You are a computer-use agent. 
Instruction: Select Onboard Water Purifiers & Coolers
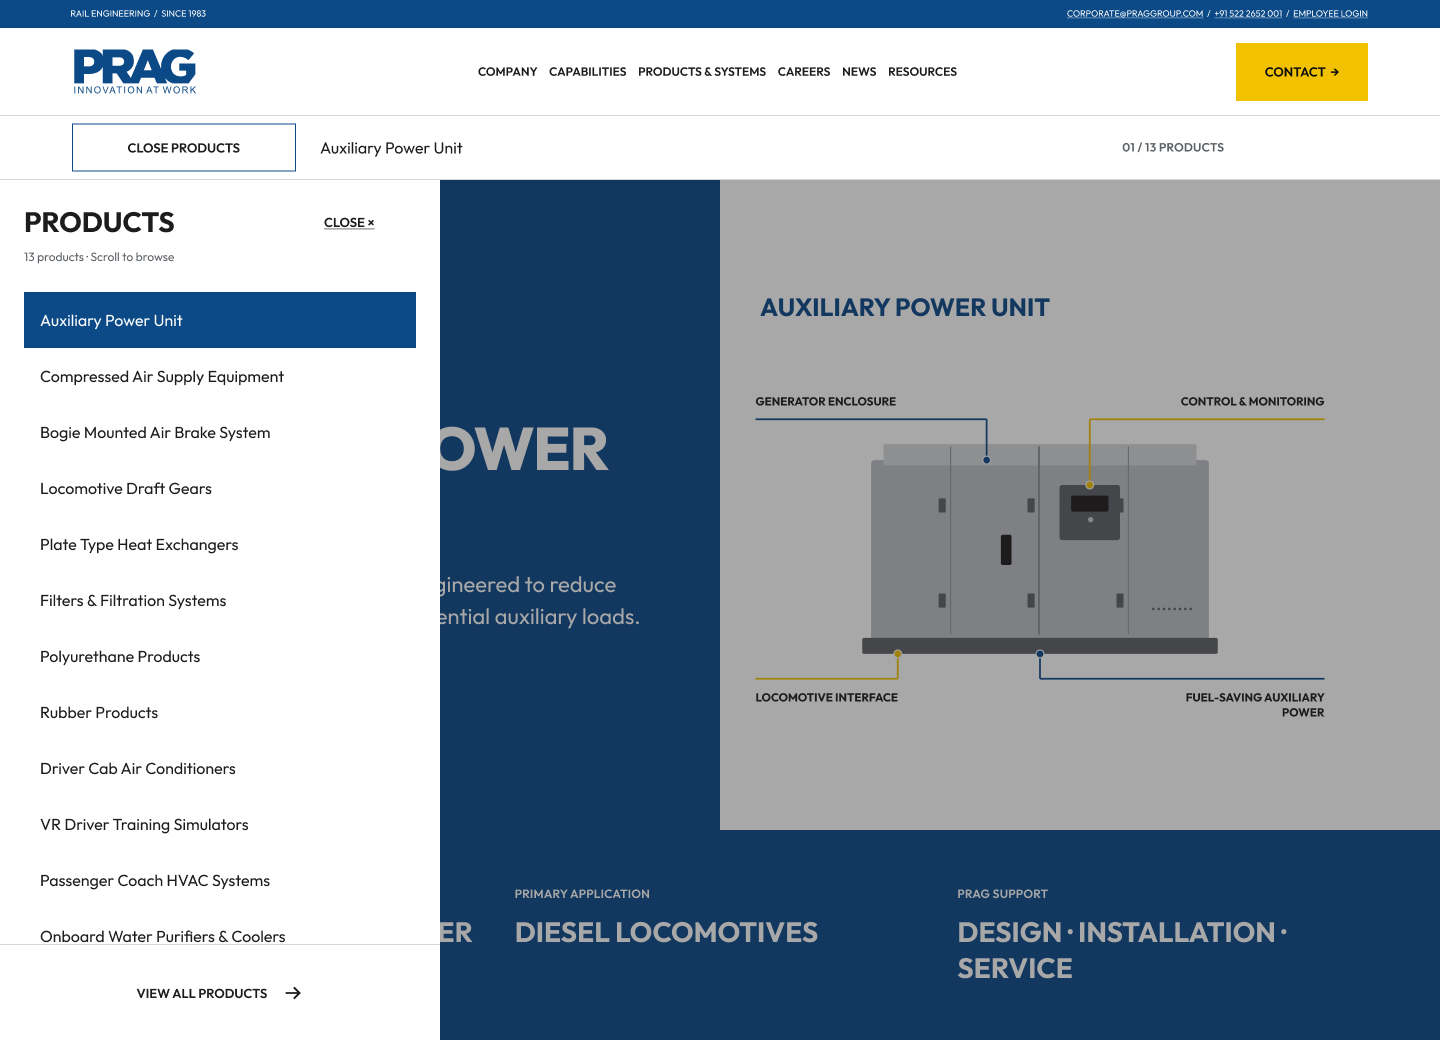coord(220,930)
